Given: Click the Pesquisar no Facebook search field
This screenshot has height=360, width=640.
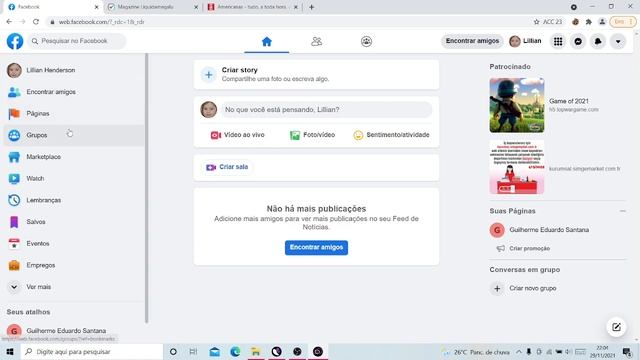Looking at the screenshot, I should (x=77, y=41).
